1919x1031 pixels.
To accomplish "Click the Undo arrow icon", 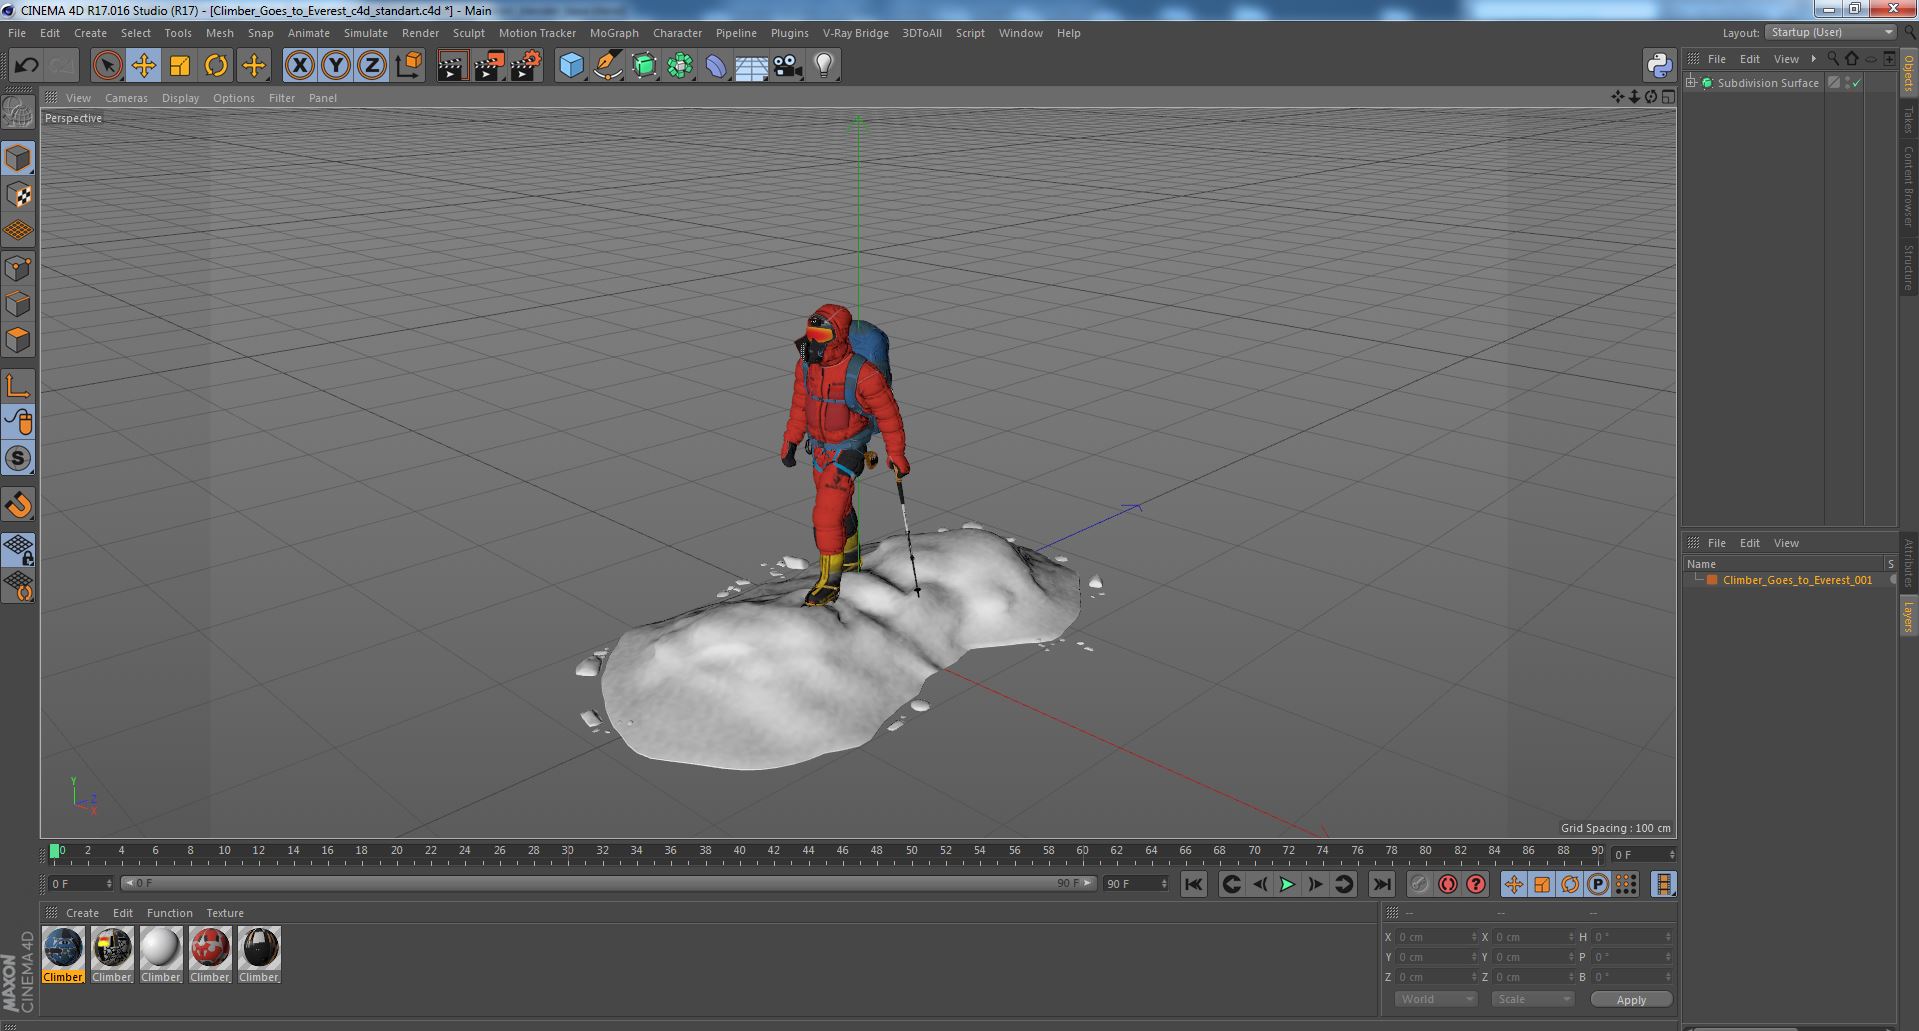I will click(26, 66).
